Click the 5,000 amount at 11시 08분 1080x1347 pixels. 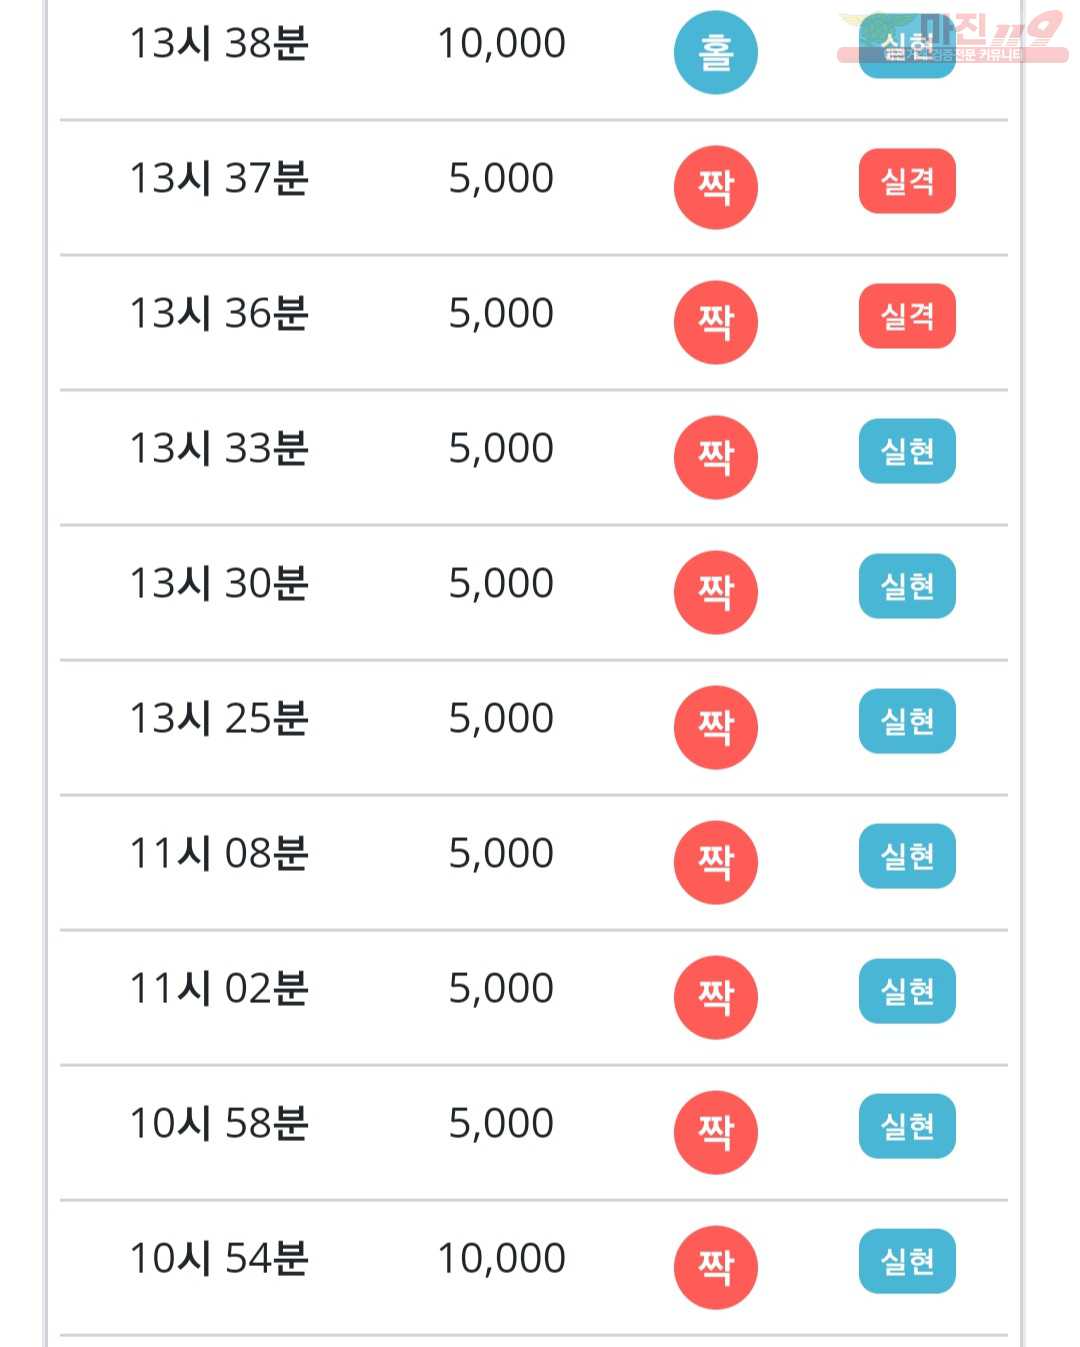tap(501, 853)
